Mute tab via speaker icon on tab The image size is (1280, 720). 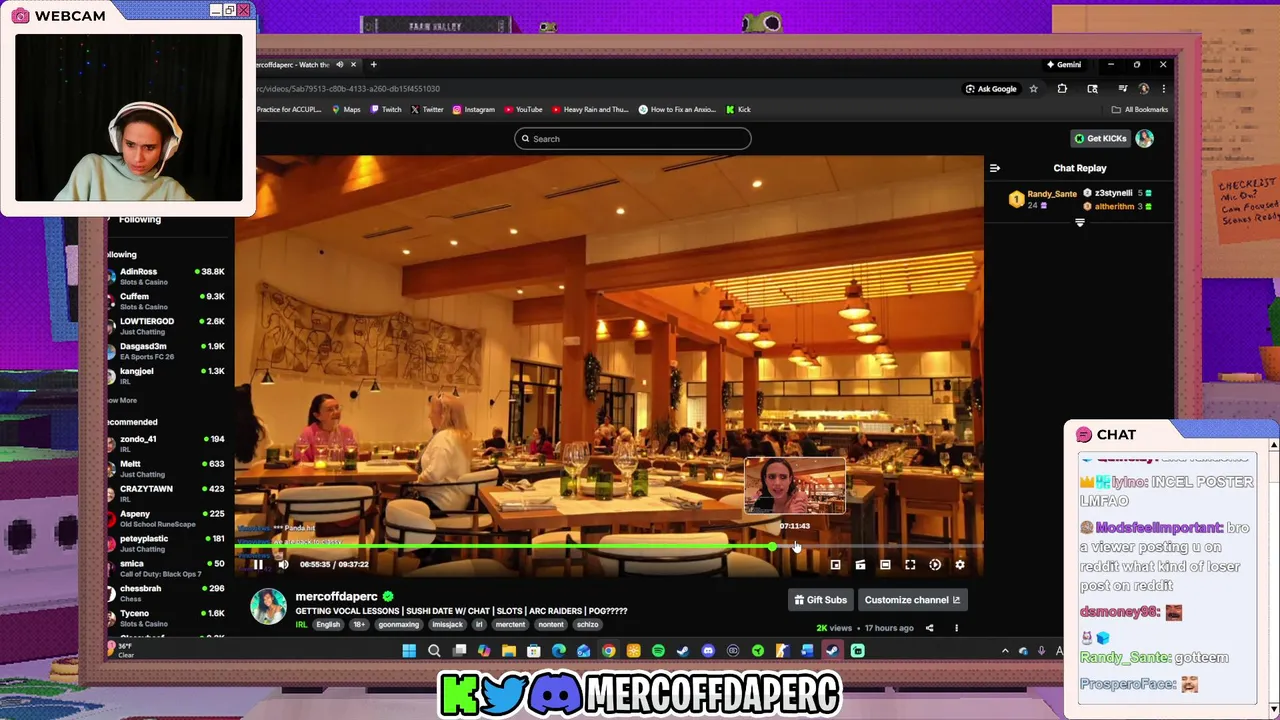339,65
